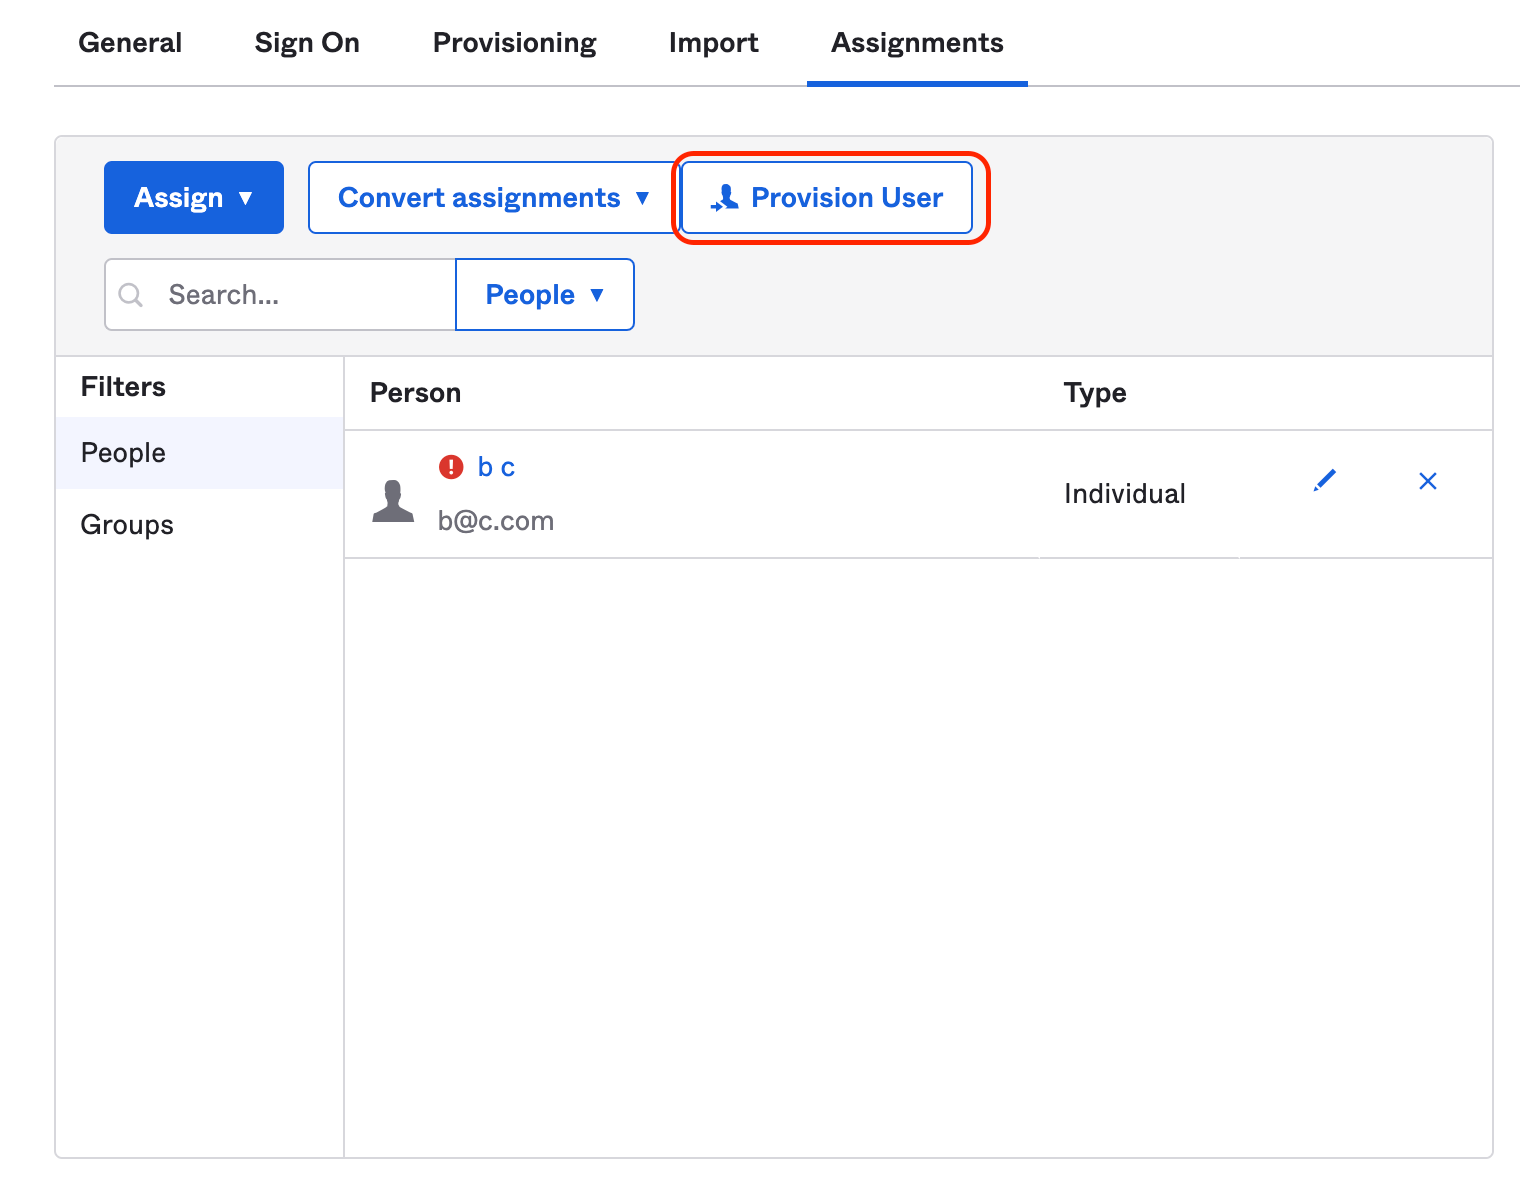Select the People filter in the sidebar
The width and height of the screenshot is (1520, 1188).
pyautogui.click(x=122, y=452)
